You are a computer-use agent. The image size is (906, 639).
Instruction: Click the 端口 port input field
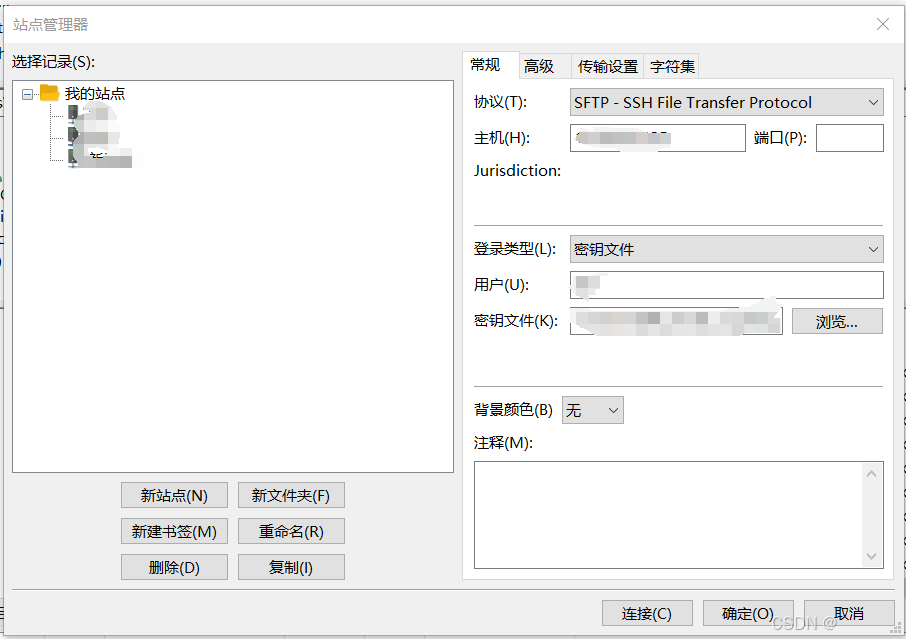click(x=849, y=138)
